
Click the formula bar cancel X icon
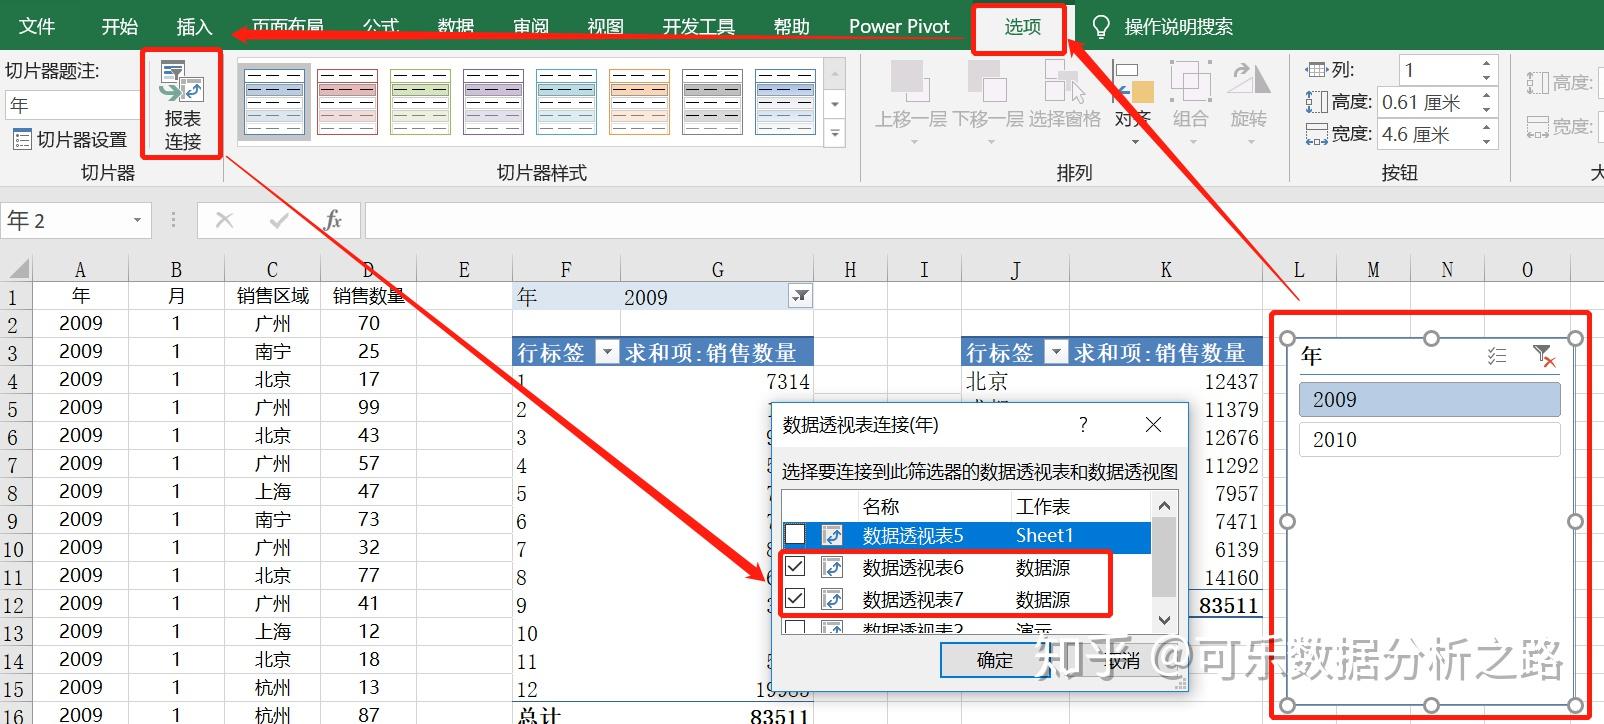pyautogui.click(x=225, y=220)
